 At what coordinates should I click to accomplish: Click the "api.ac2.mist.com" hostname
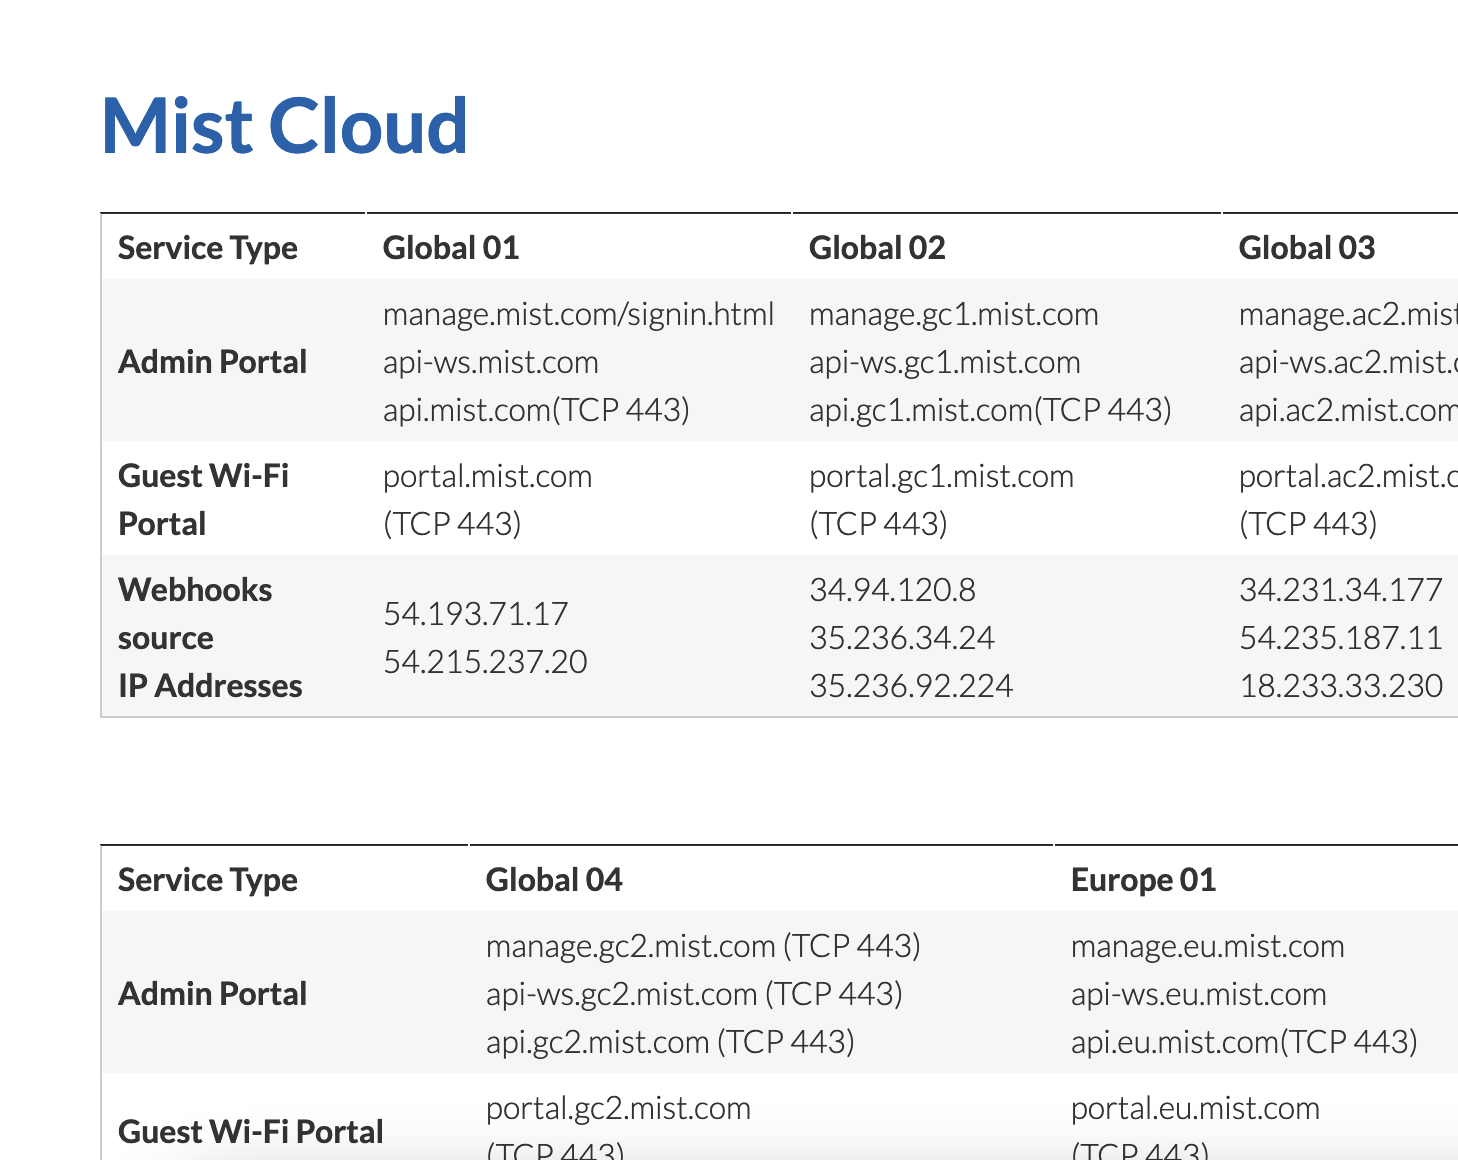[x=1348, y=410]
